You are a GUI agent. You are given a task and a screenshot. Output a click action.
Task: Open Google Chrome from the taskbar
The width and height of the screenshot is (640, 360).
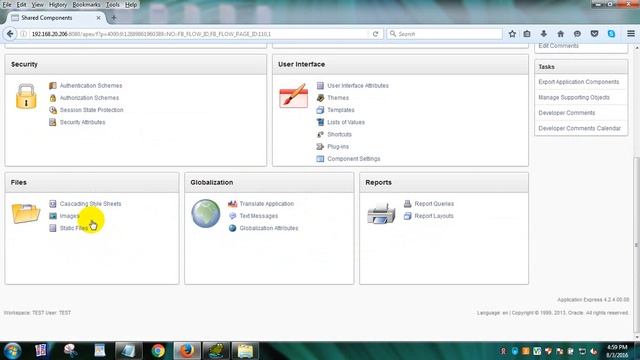point(158,351)
